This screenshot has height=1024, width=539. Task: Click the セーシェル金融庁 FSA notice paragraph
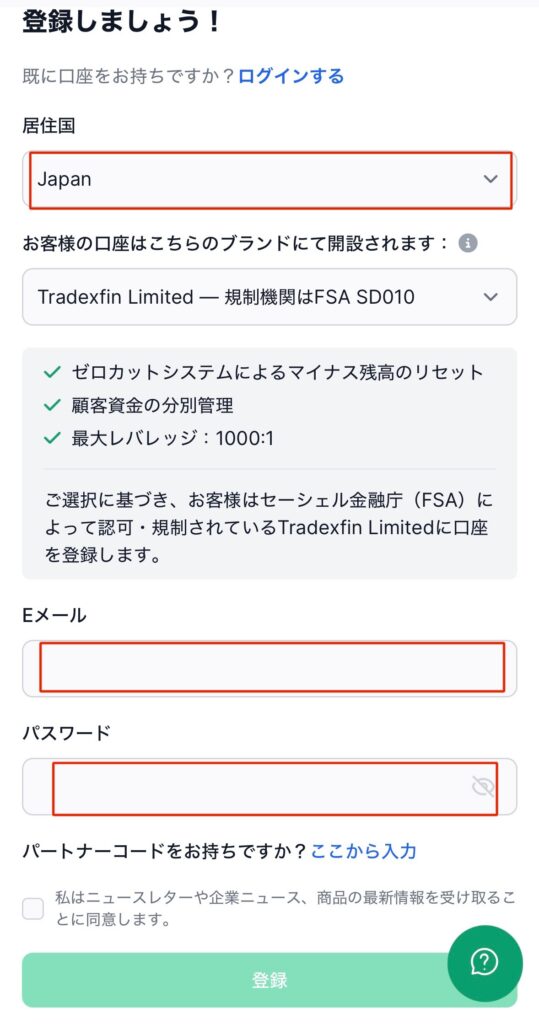[269, 529]
